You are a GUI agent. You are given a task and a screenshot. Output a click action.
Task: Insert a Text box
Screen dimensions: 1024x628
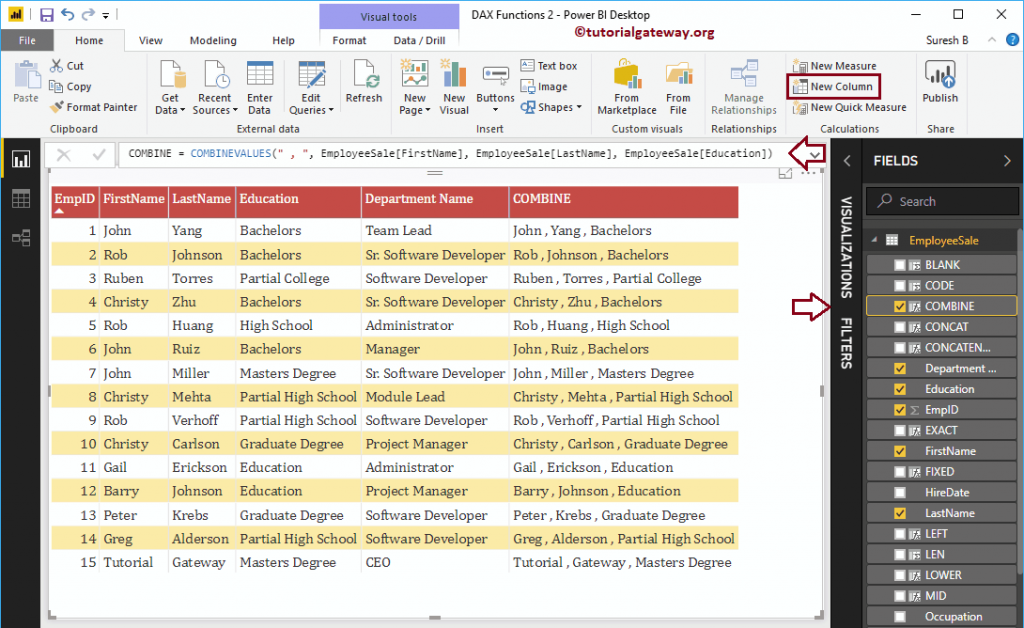tap(549, 65)
